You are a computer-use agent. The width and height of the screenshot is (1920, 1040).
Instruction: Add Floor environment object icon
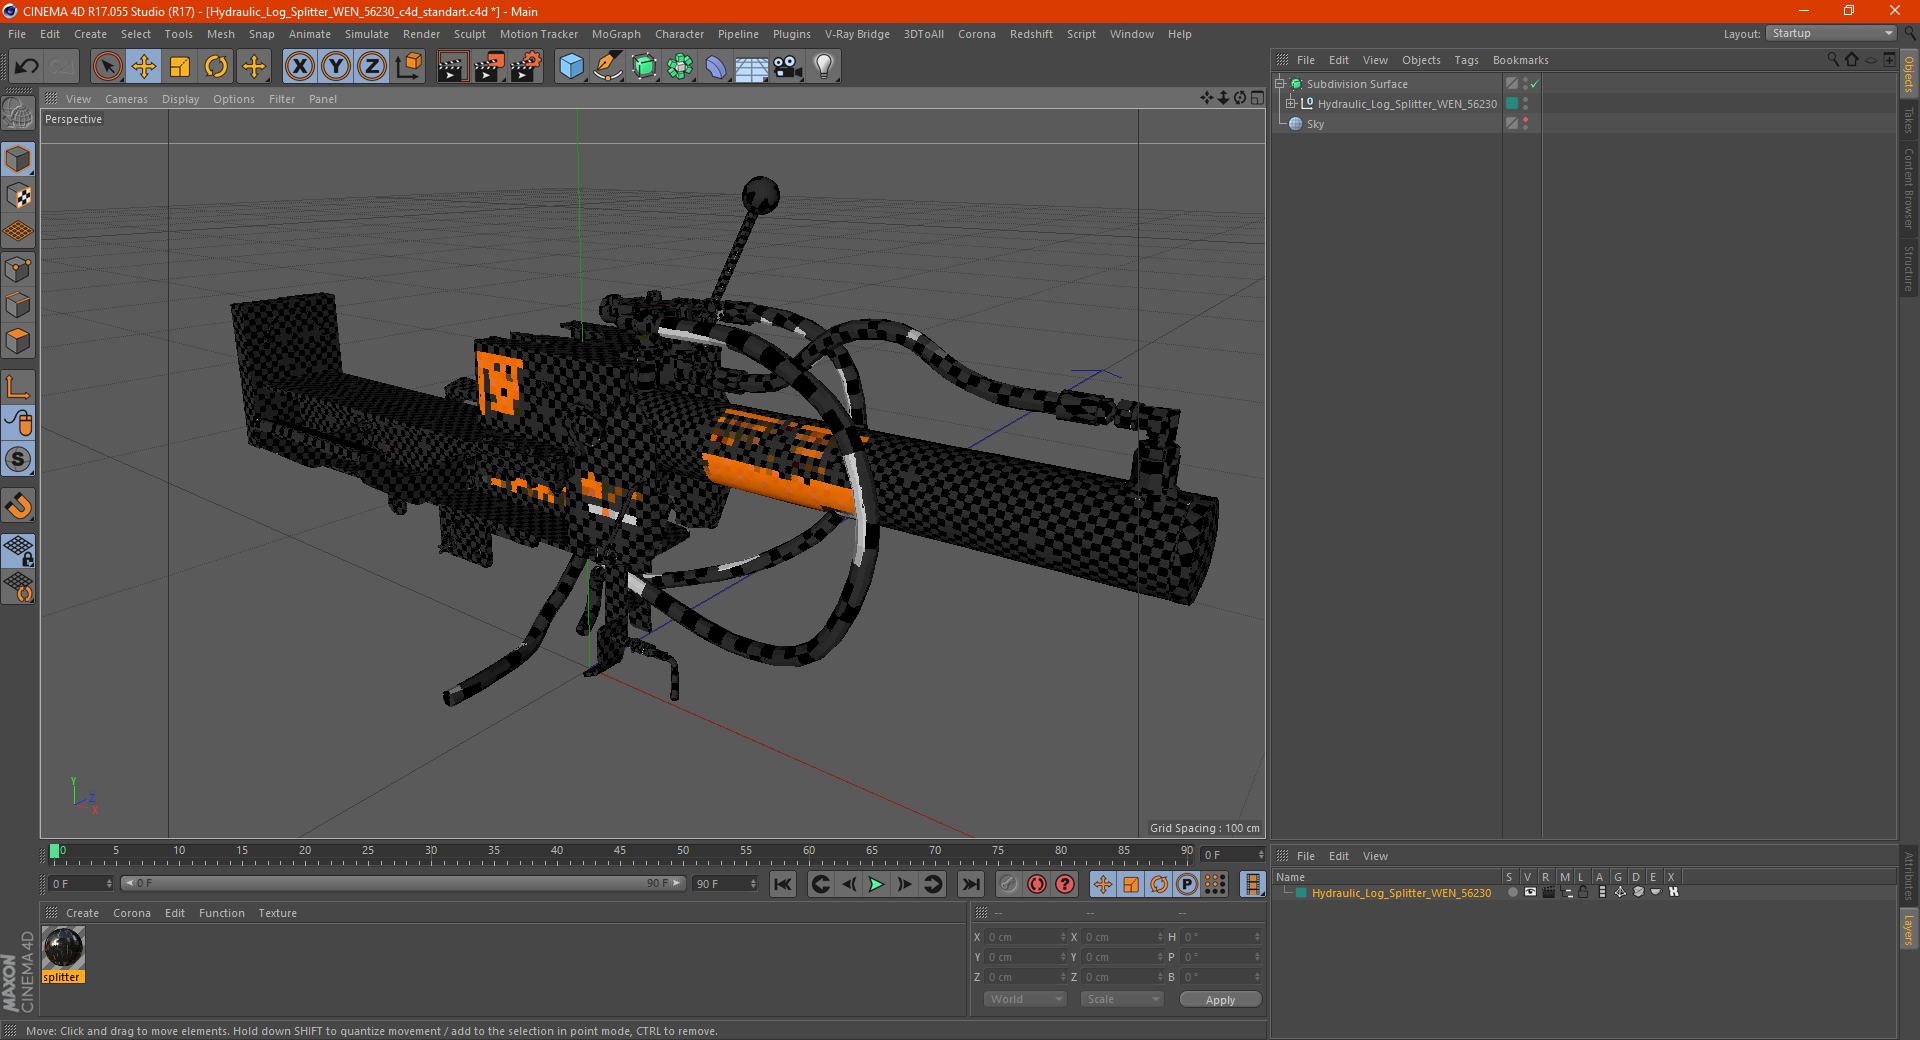[752, 67]
